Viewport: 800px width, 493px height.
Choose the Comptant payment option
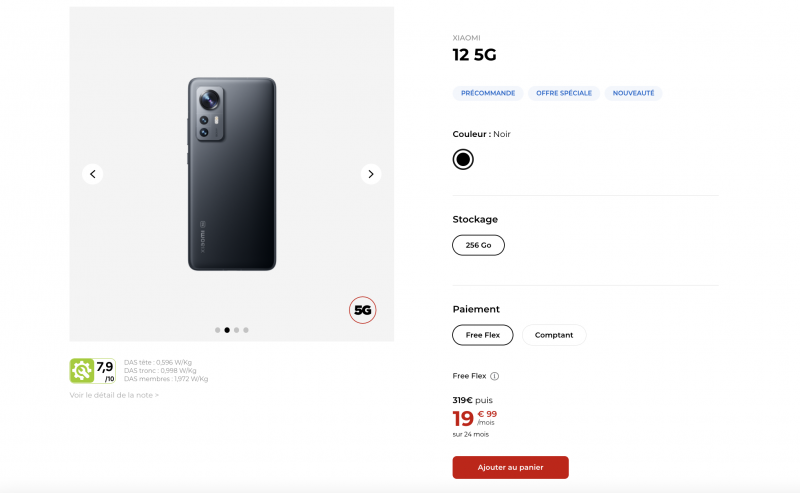point(554,335)
